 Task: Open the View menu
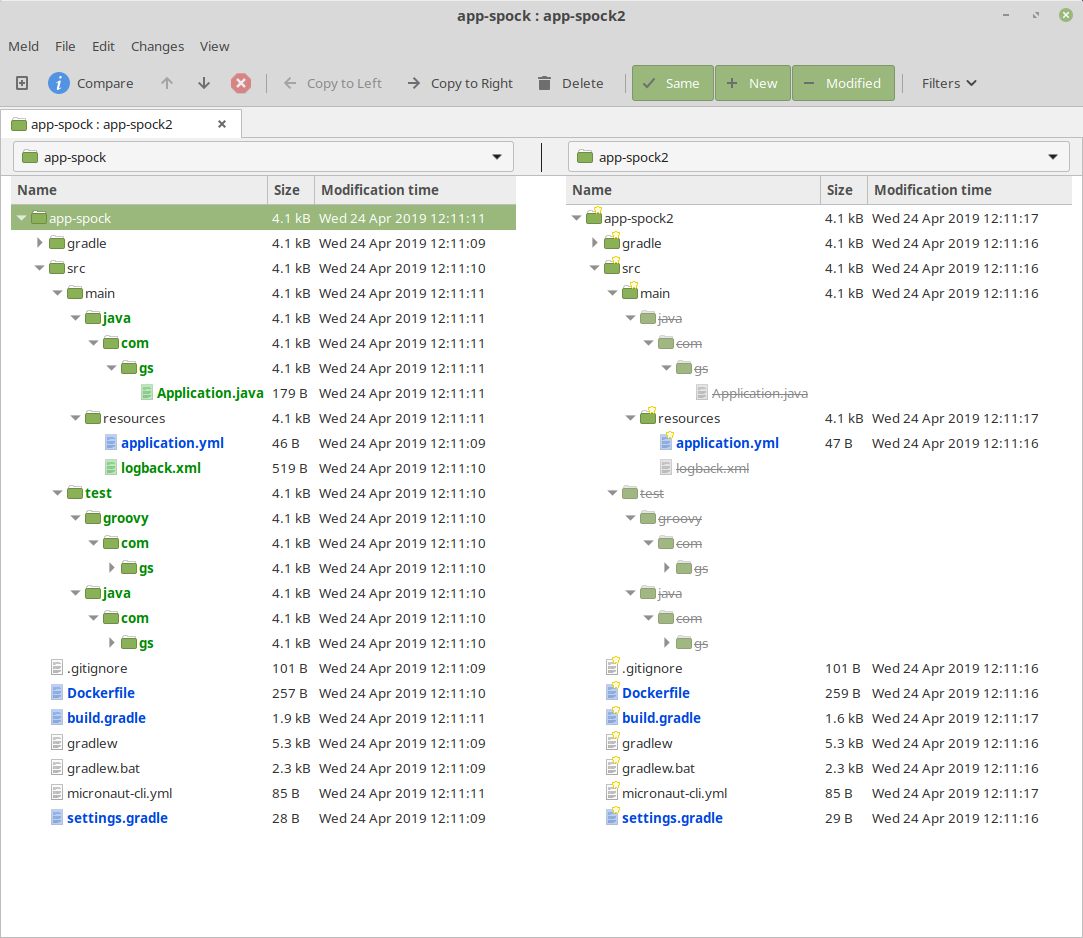pos(214,46)
